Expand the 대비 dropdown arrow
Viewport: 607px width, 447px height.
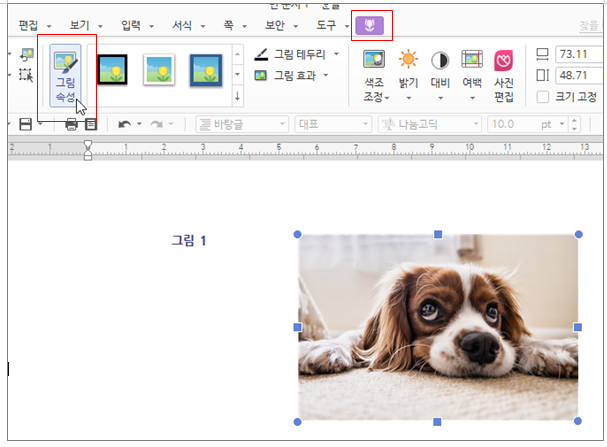click(440, 98)
